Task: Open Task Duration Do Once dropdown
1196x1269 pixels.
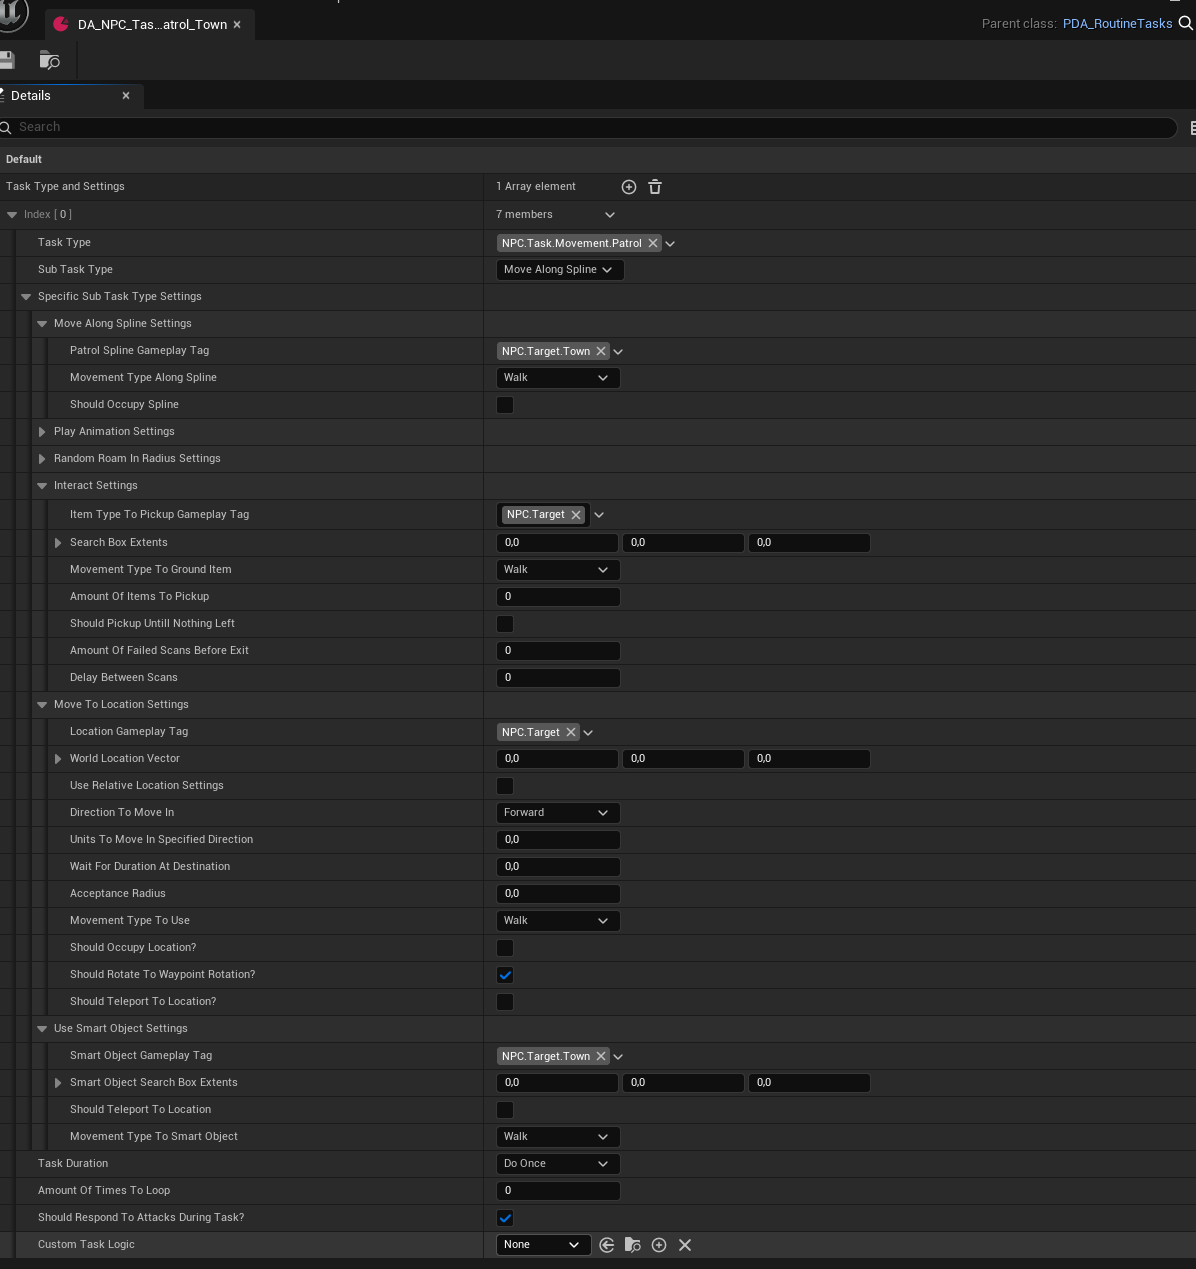Action: click(x=557, y=1164)
